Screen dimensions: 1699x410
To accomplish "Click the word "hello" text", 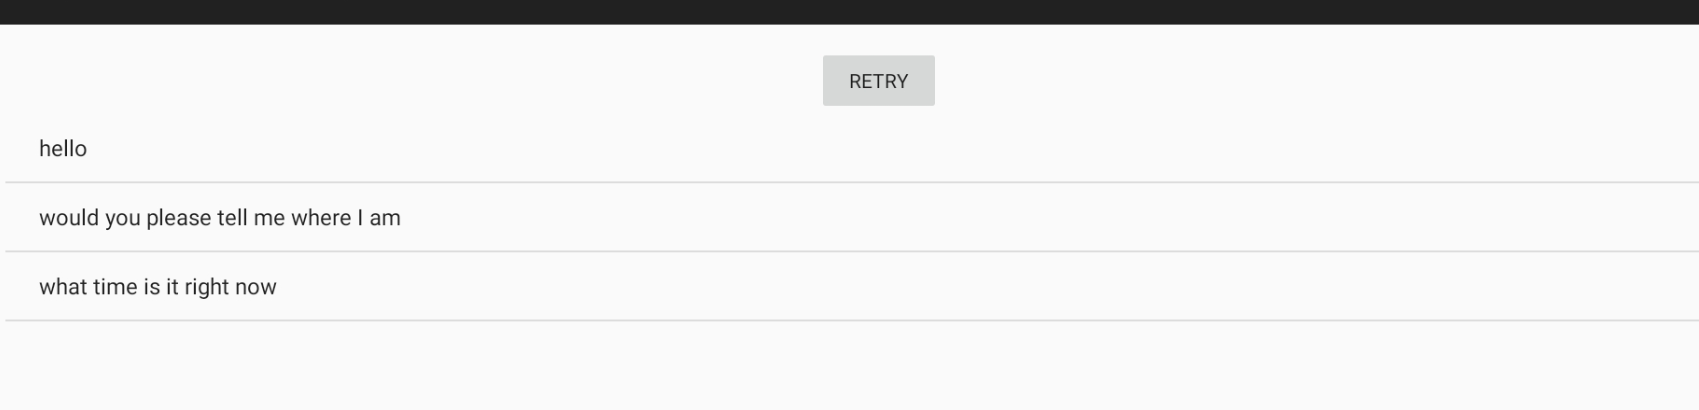I will click(x=63, y=148).
